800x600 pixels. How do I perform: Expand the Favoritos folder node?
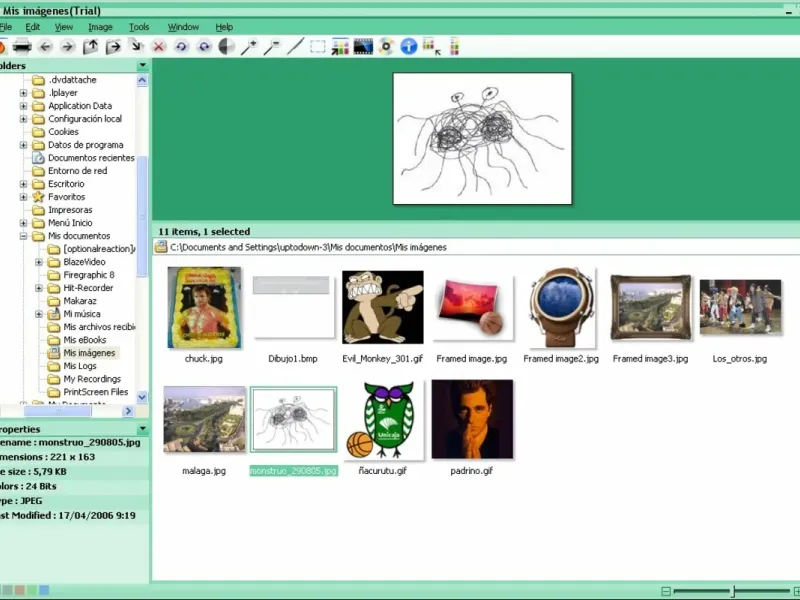(x=23, y=197)
